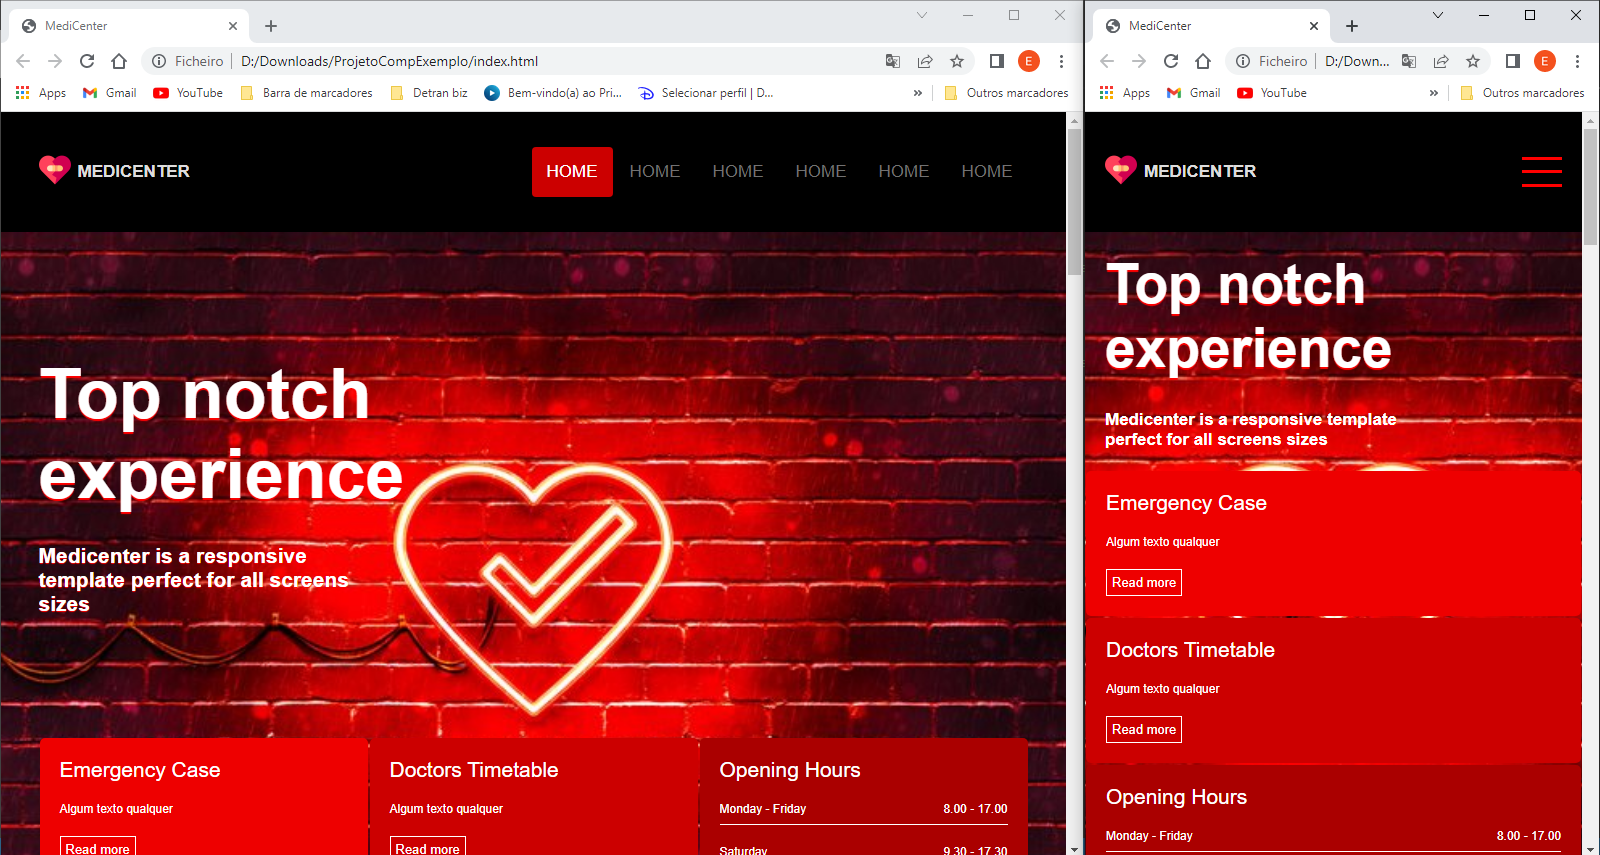Click Read more under Emergency Case, right window

(x=1144, y=583)
